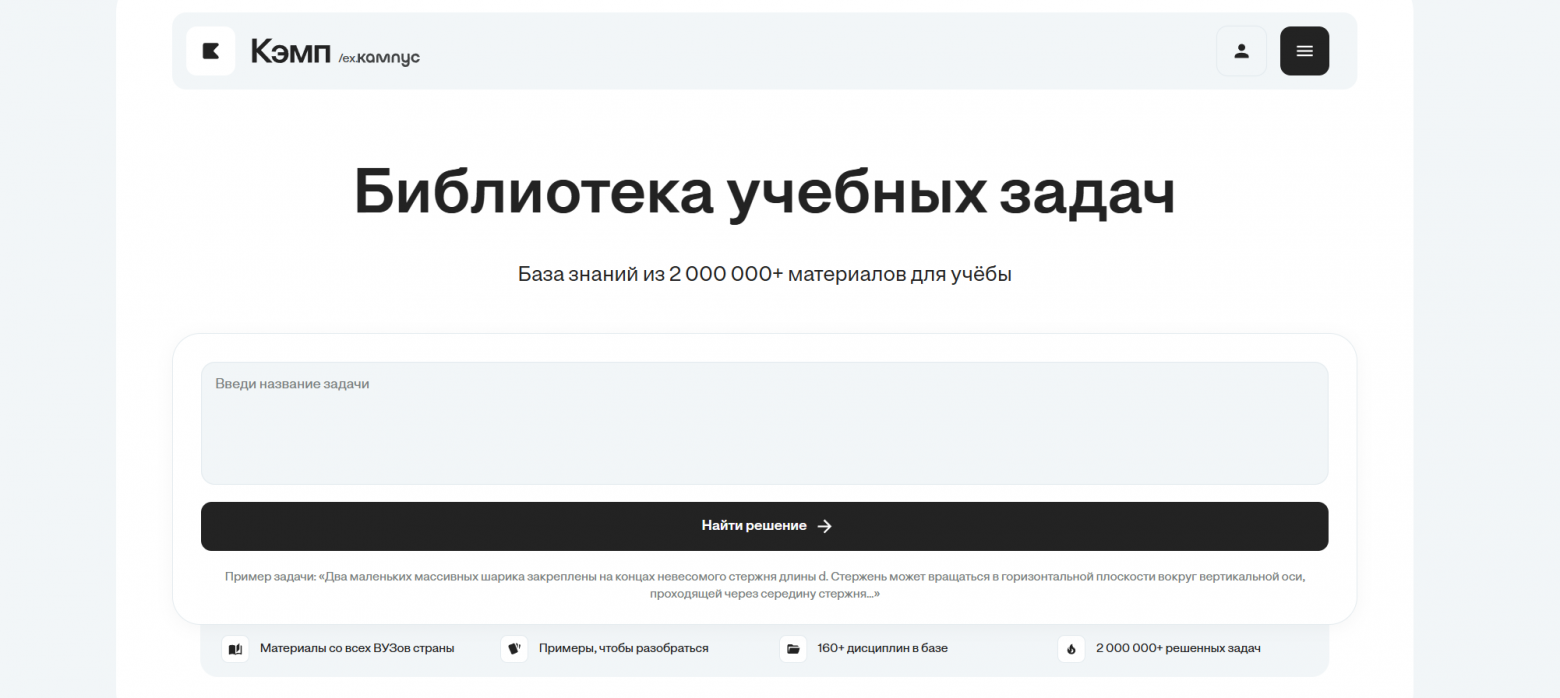Viewport: 1560px width, 698px height.
Task: Click the arrow icon inside 'Найти решение' button
Action: pyautogui.click(x=824, y=525)
